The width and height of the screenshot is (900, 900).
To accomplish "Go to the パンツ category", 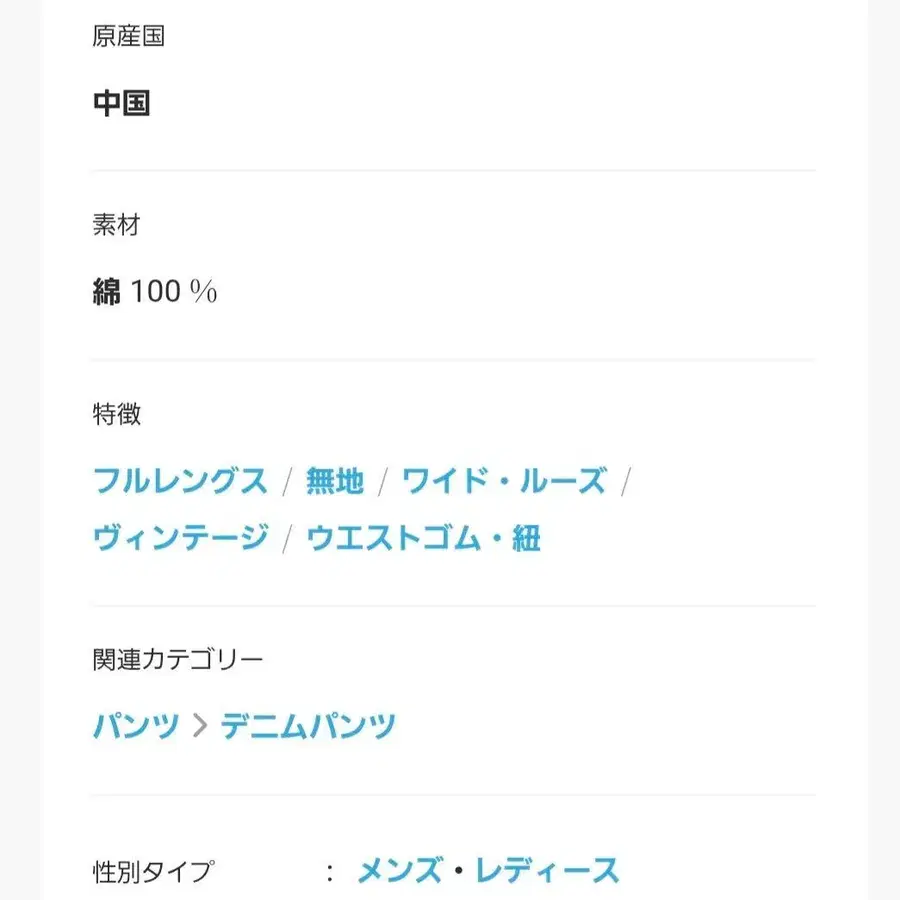I will coord(136,725).
